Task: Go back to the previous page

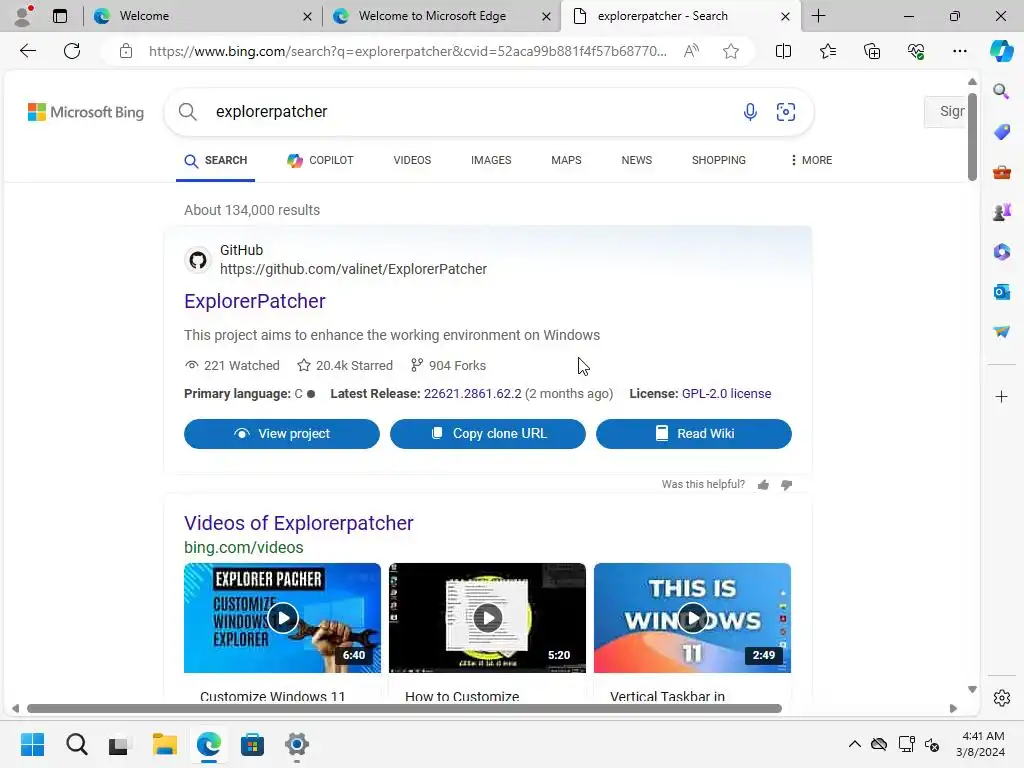Action: tap(27, 51)
